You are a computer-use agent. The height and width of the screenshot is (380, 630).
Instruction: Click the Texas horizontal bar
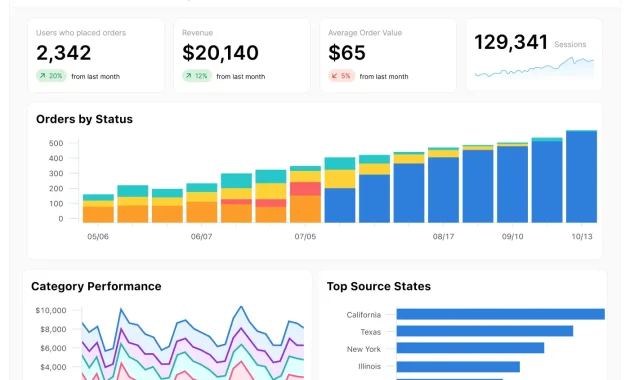click(x=485, y=331)
